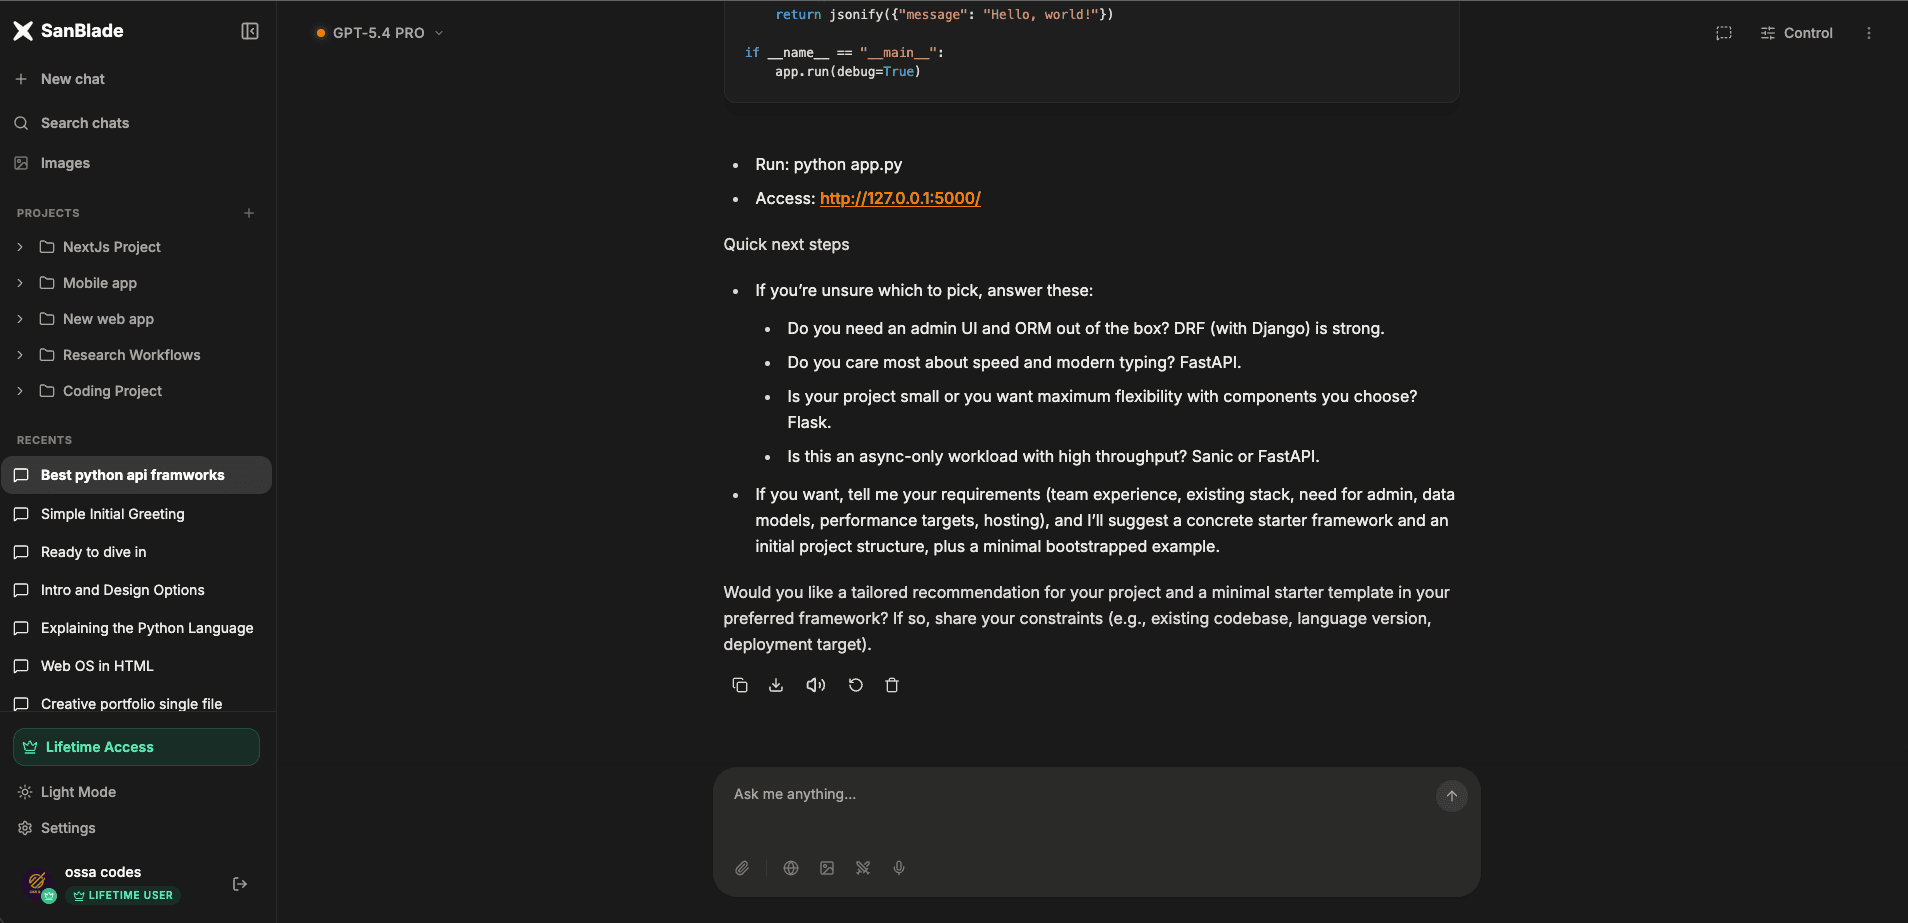Insert an image in the message composer

pyautogui.click(x=827, y=868)
